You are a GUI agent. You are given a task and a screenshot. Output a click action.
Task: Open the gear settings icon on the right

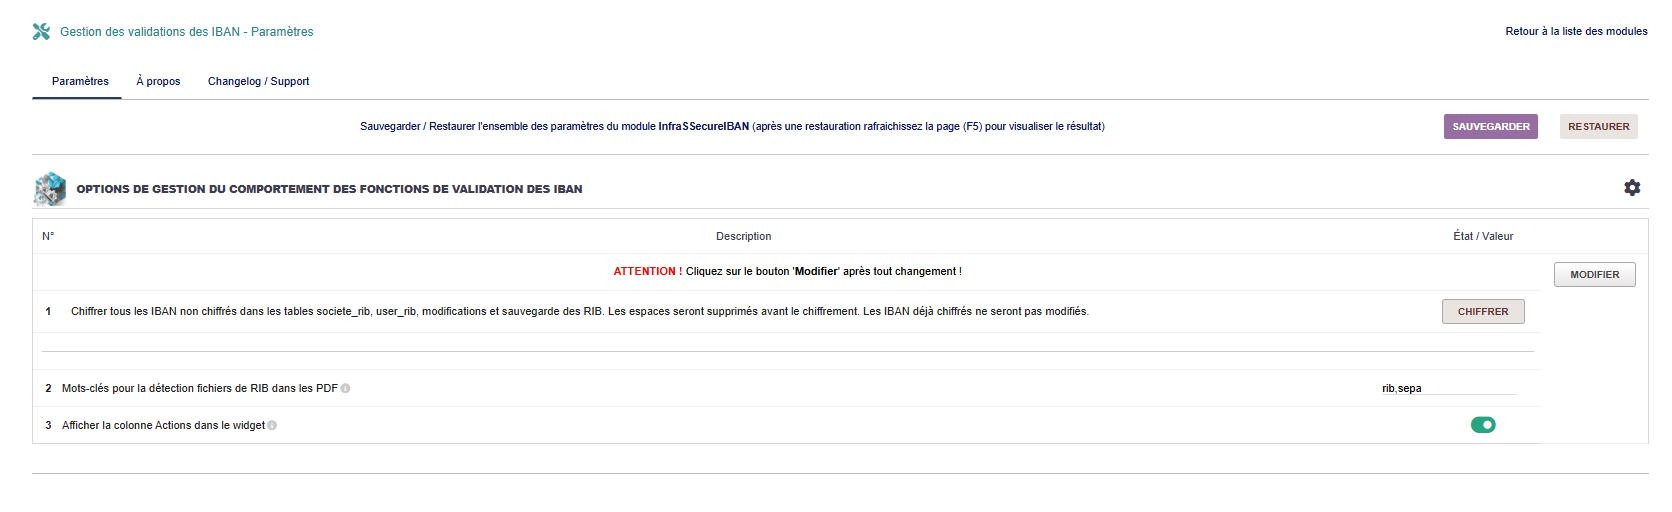click(x=1632, y=188)
